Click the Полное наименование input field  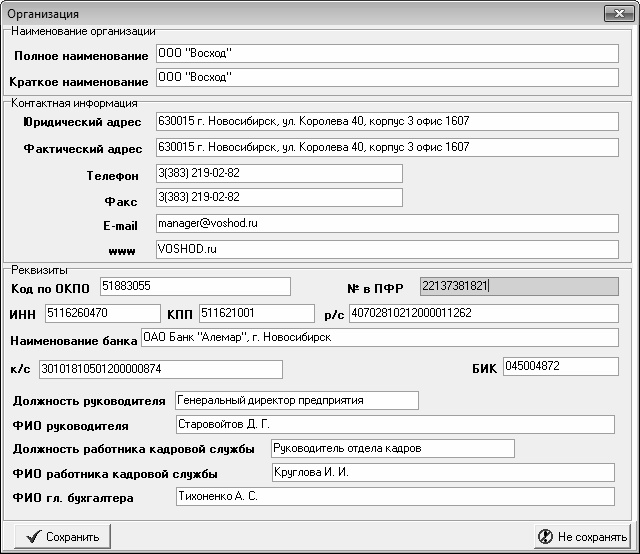click(387, 54)
